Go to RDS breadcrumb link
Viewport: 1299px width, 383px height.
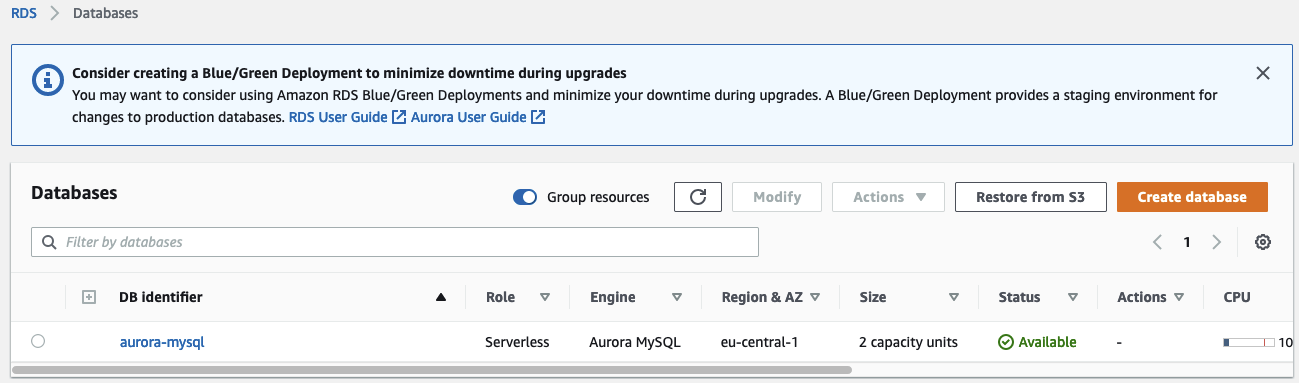[24, 14]
